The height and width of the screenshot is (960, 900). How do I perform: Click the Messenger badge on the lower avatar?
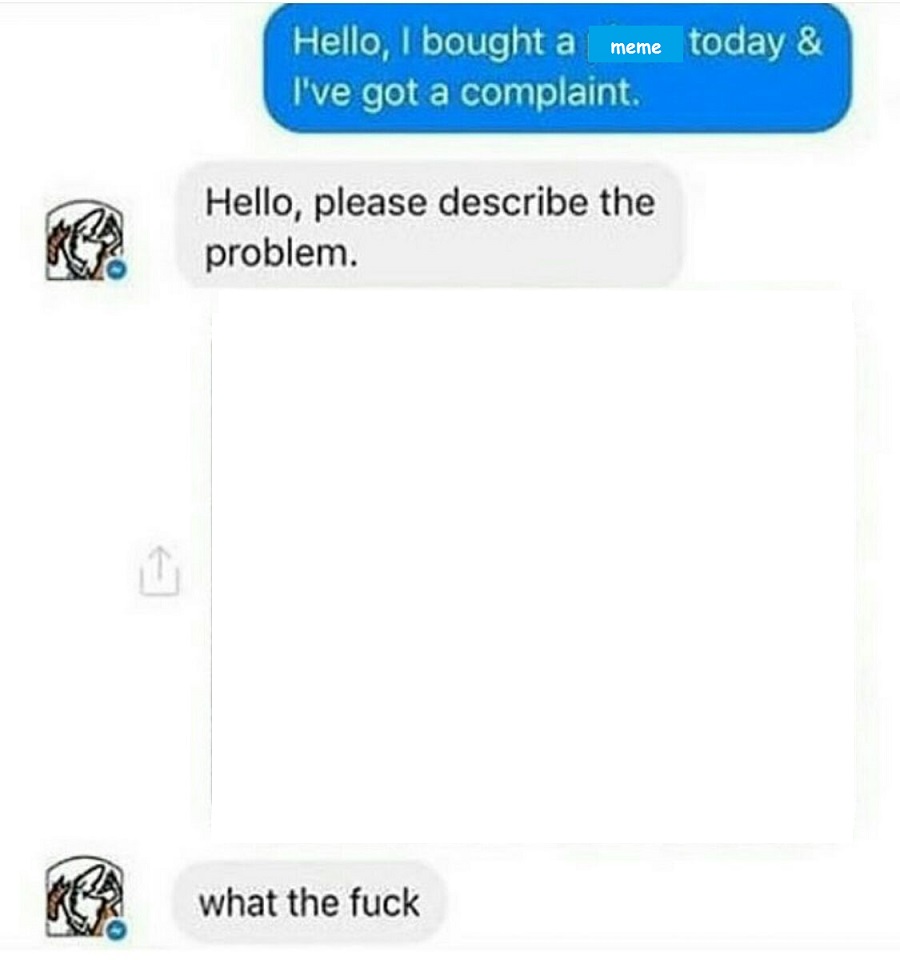tap(117, 929)
